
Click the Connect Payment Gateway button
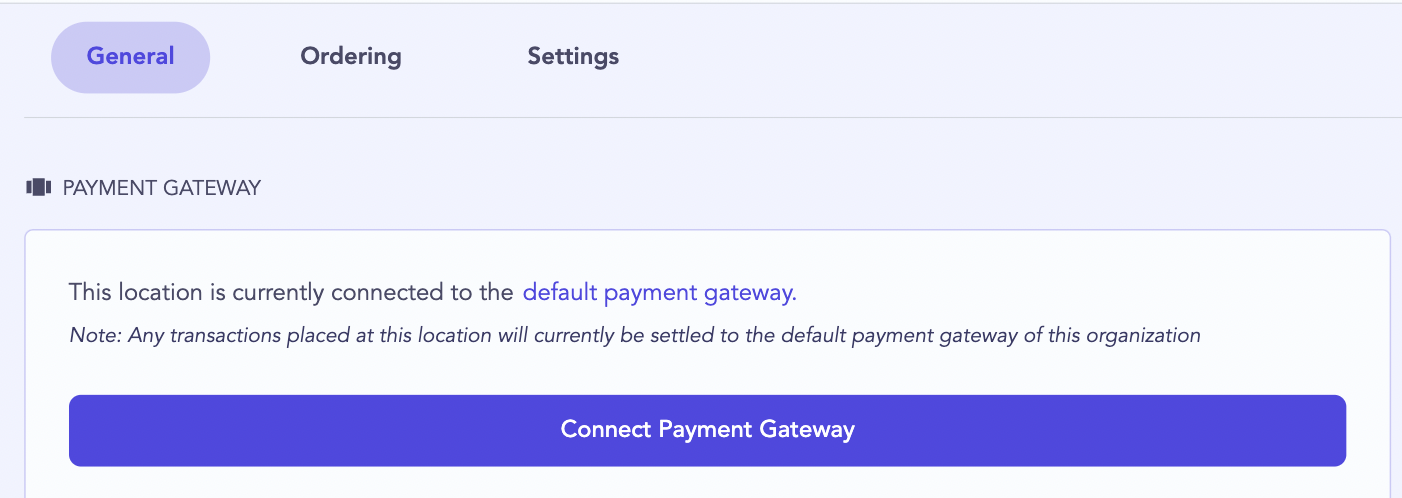[x=707, y=430]
